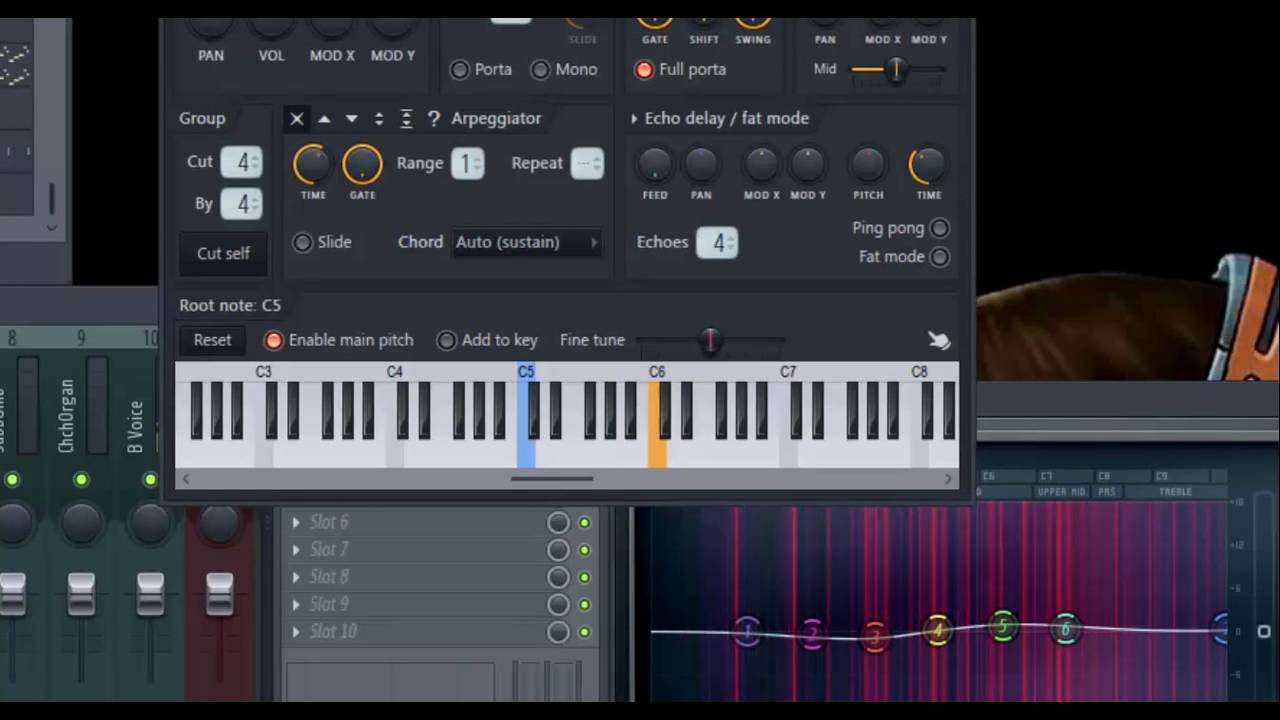Click the plug icon beside Fine tune

click(938, 341)
